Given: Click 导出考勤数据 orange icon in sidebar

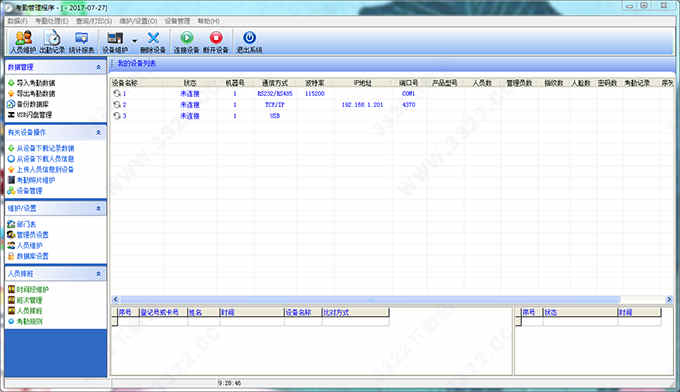Looking at the screenshot, I should (x=11, y=94).
